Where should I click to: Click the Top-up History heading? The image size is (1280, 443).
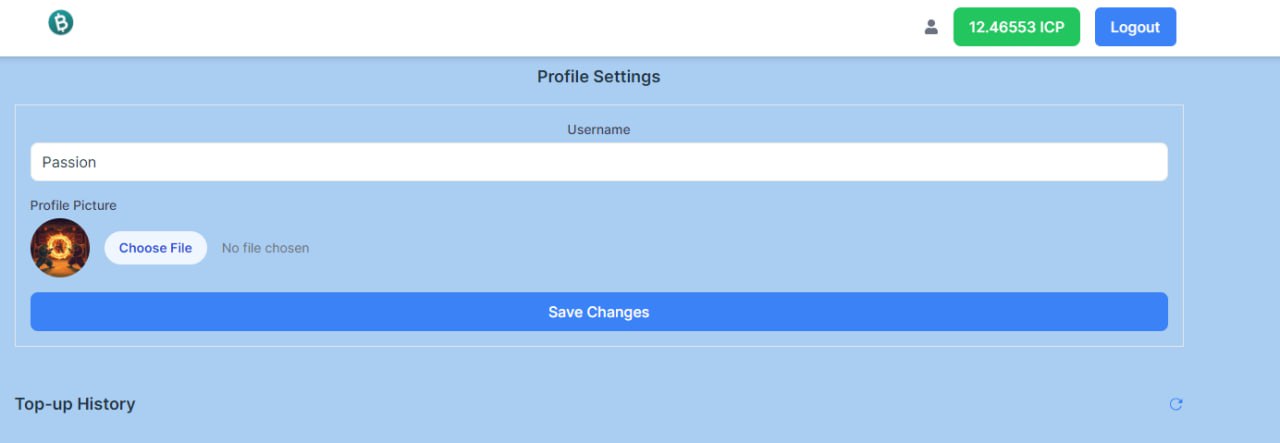(75, 404)
